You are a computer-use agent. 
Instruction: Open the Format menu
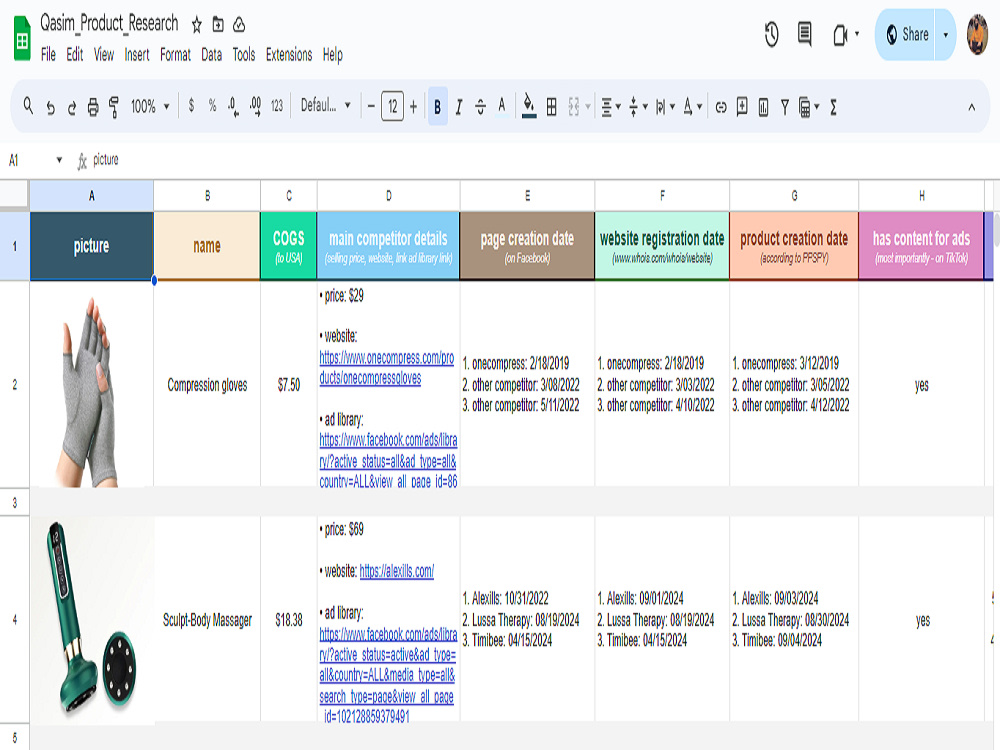[175, 55]
